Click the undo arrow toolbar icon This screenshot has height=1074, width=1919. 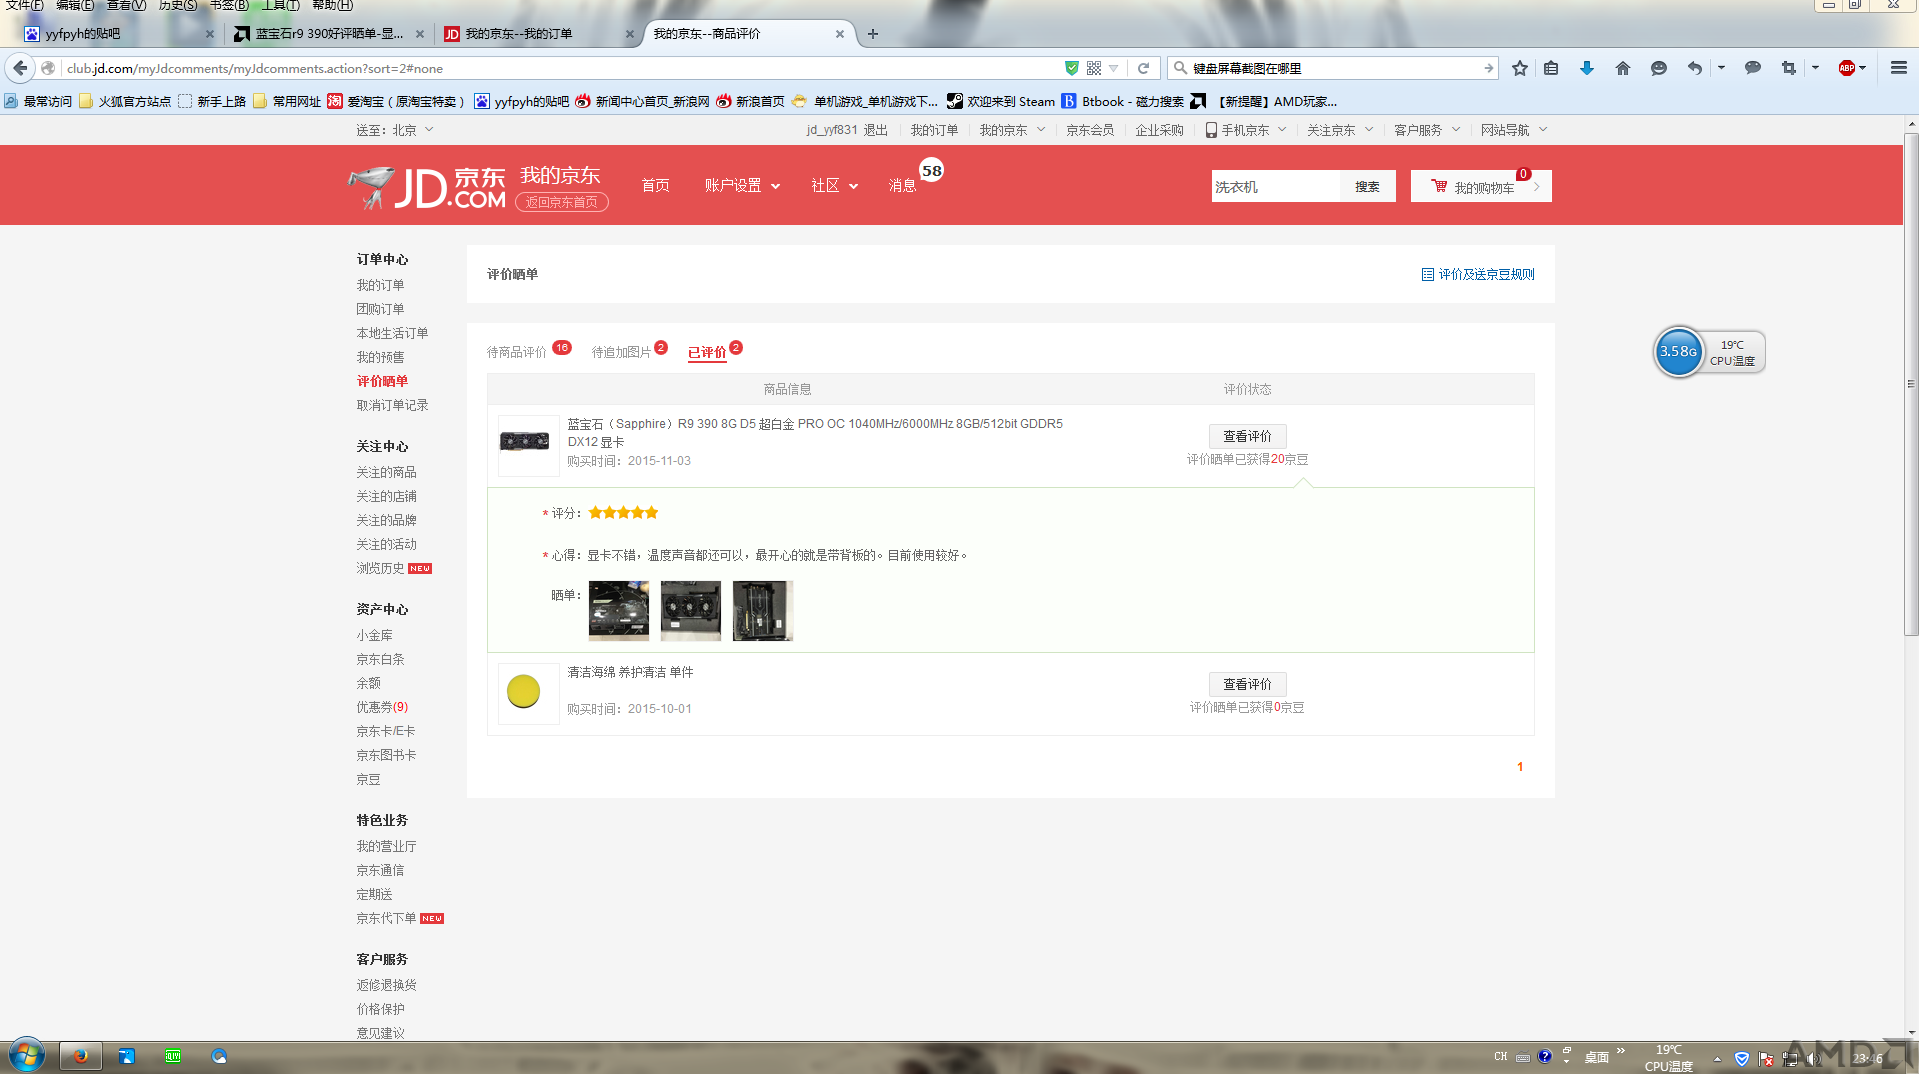(x=1694, y=68)
